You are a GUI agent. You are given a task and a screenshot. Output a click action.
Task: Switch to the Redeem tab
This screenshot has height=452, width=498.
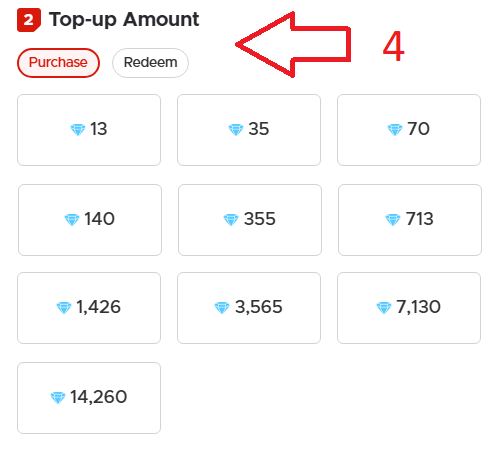pos(150,63)
